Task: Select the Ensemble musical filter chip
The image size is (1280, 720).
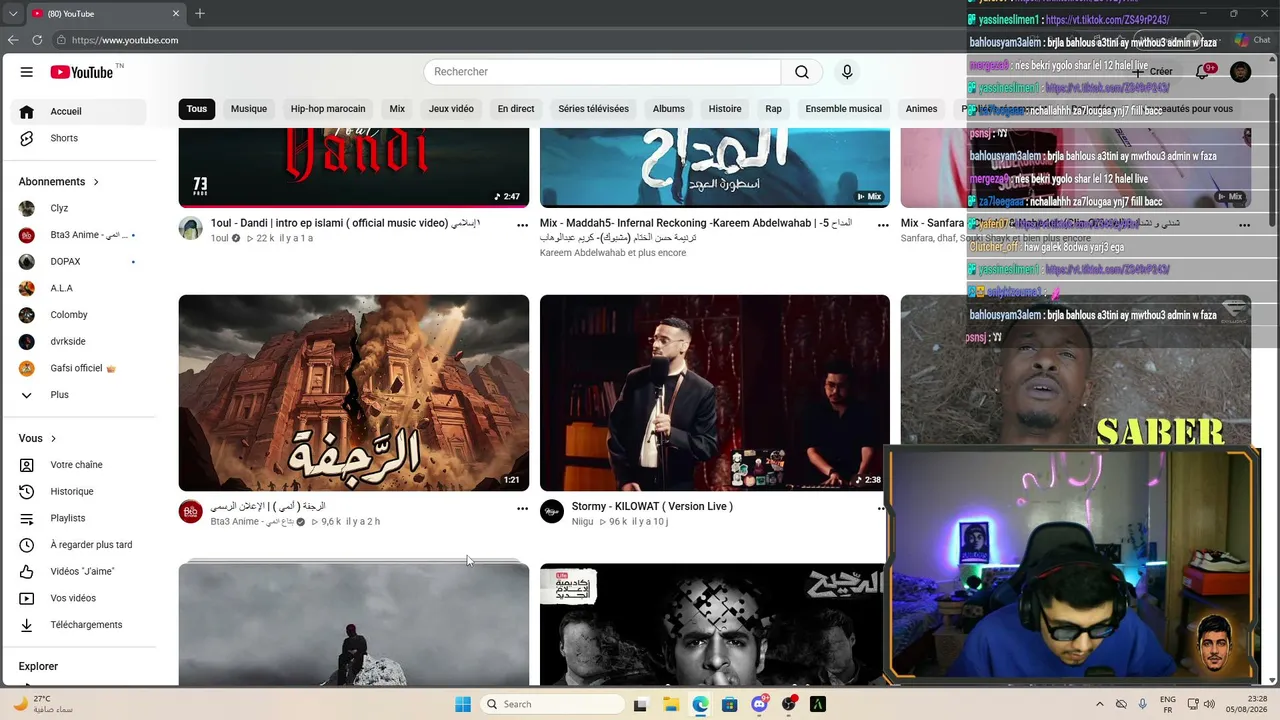Action: coord(844,109)
